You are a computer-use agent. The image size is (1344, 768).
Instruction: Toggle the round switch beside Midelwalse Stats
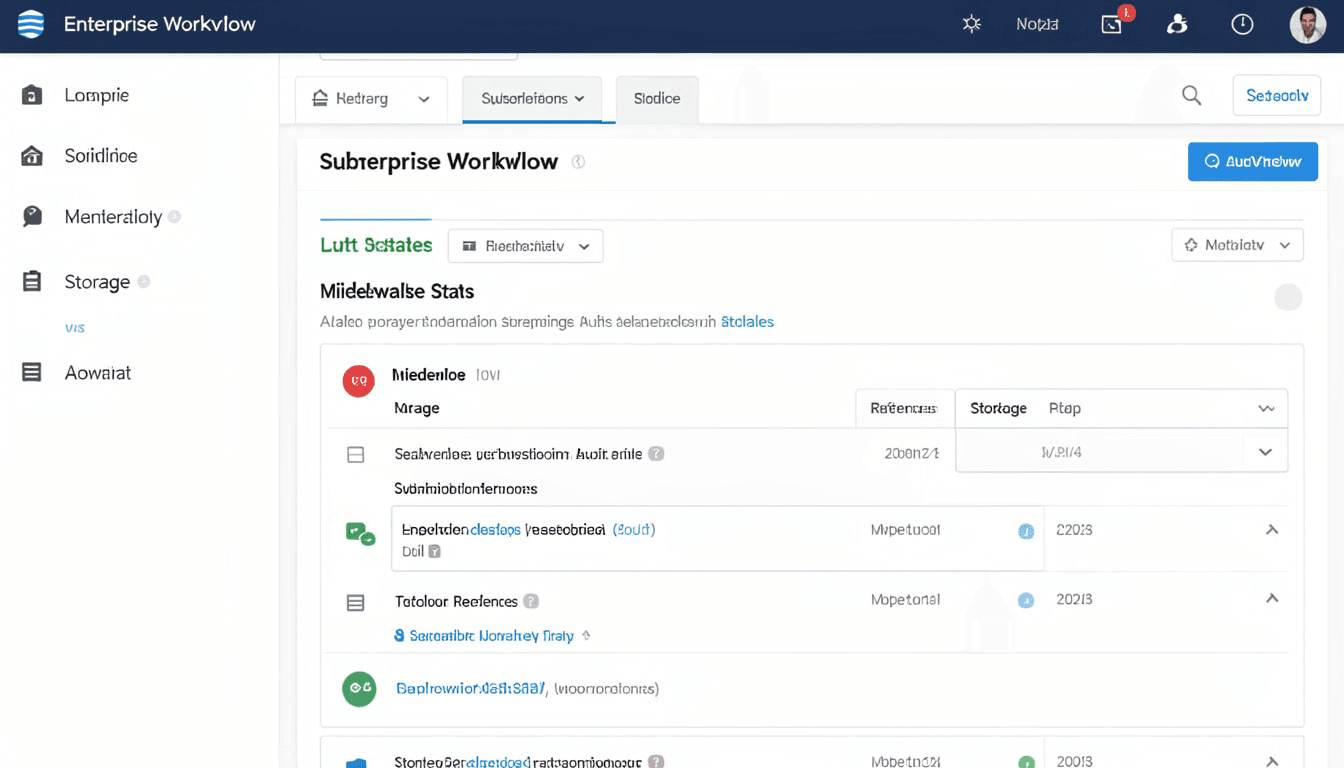tap(1288, 297)
